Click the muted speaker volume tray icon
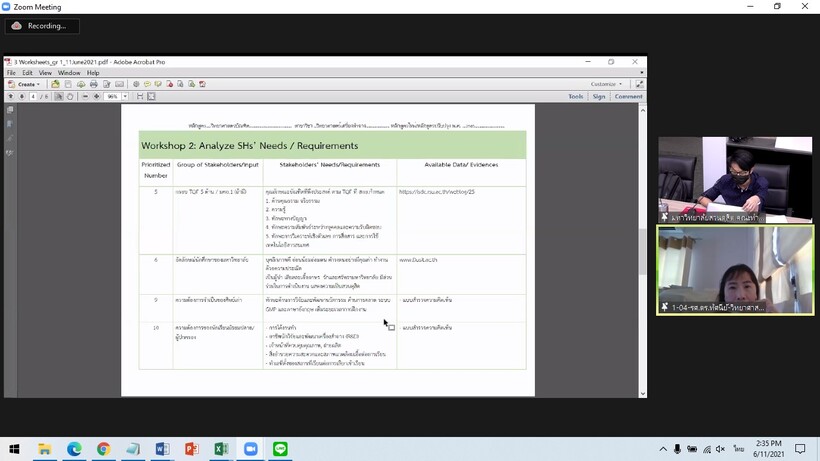 (x=721, y=449)
